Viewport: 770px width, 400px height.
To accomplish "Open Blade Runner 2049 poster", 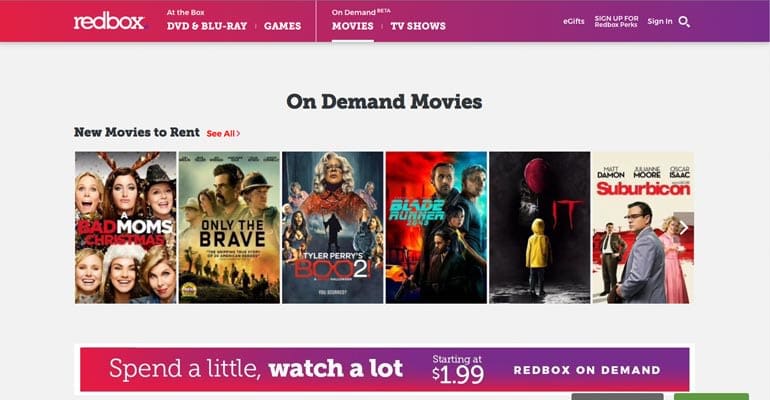I will [436, 227].
